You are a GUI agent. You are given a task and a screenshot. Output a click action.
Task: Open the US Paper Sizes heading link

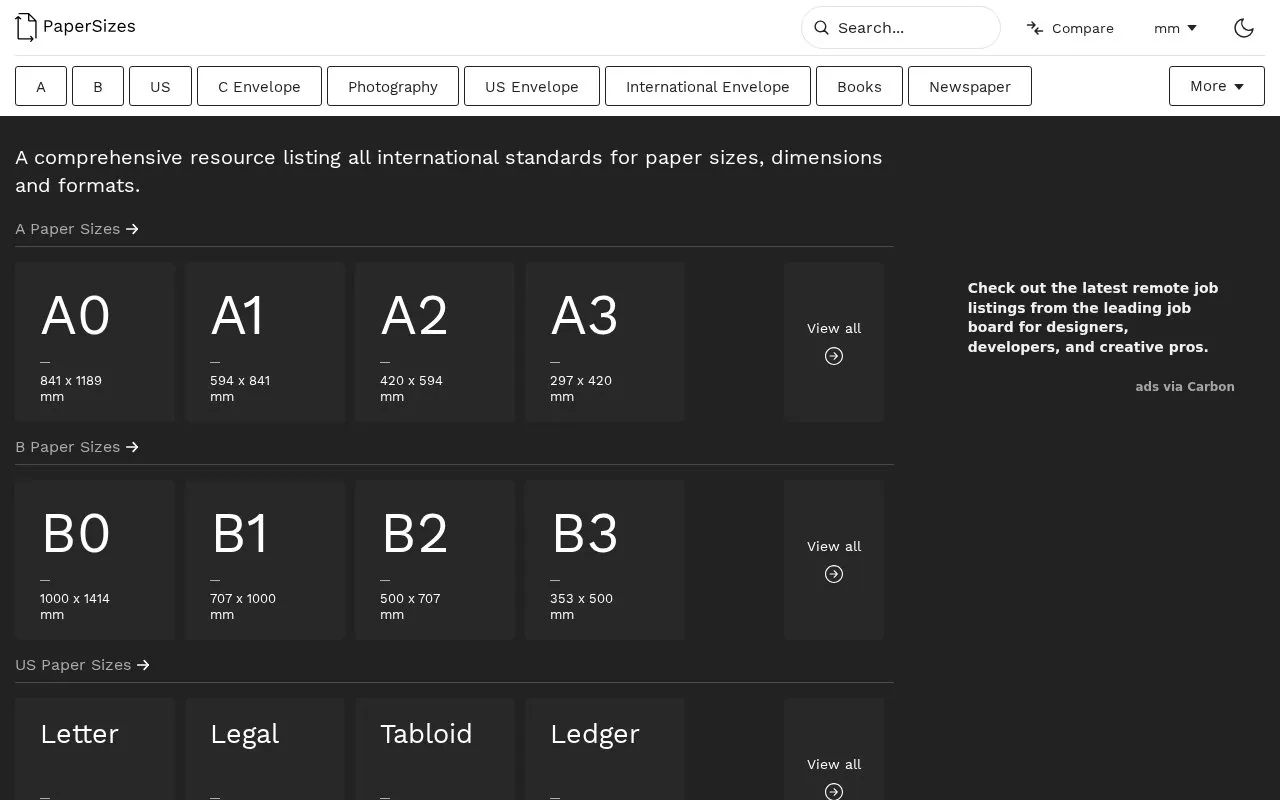point(83,665)
